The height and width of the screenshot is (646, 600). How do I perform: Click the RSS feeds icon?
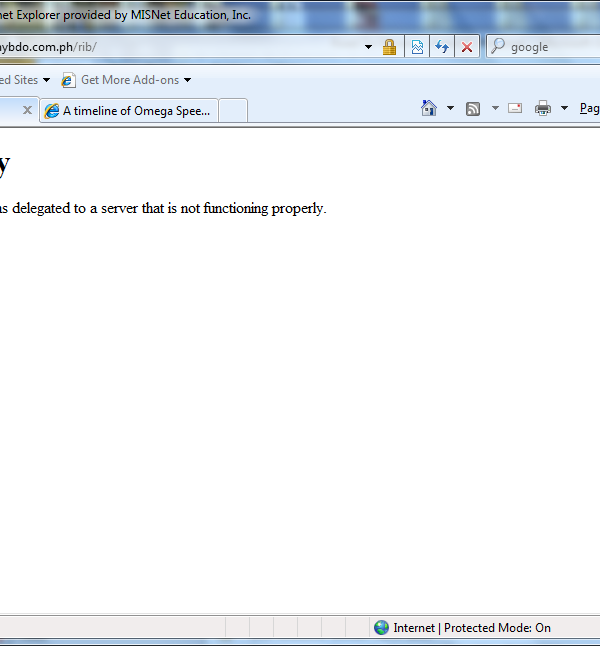coord(473,109)
